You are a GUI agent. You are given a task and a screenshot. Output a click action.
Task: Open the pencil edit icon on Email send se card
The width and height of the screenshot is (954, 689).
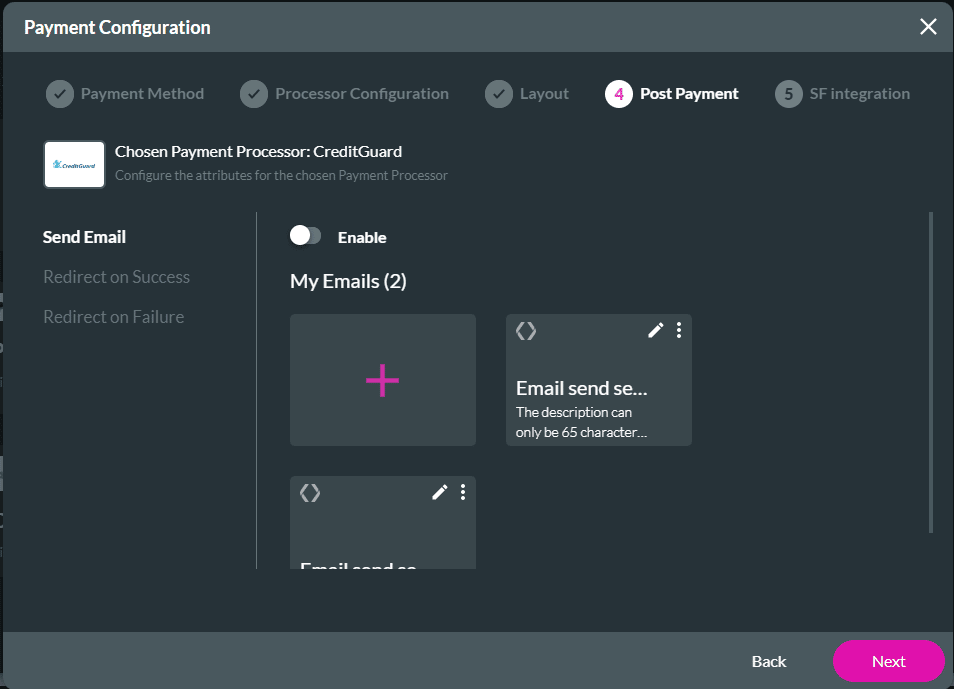656,330
